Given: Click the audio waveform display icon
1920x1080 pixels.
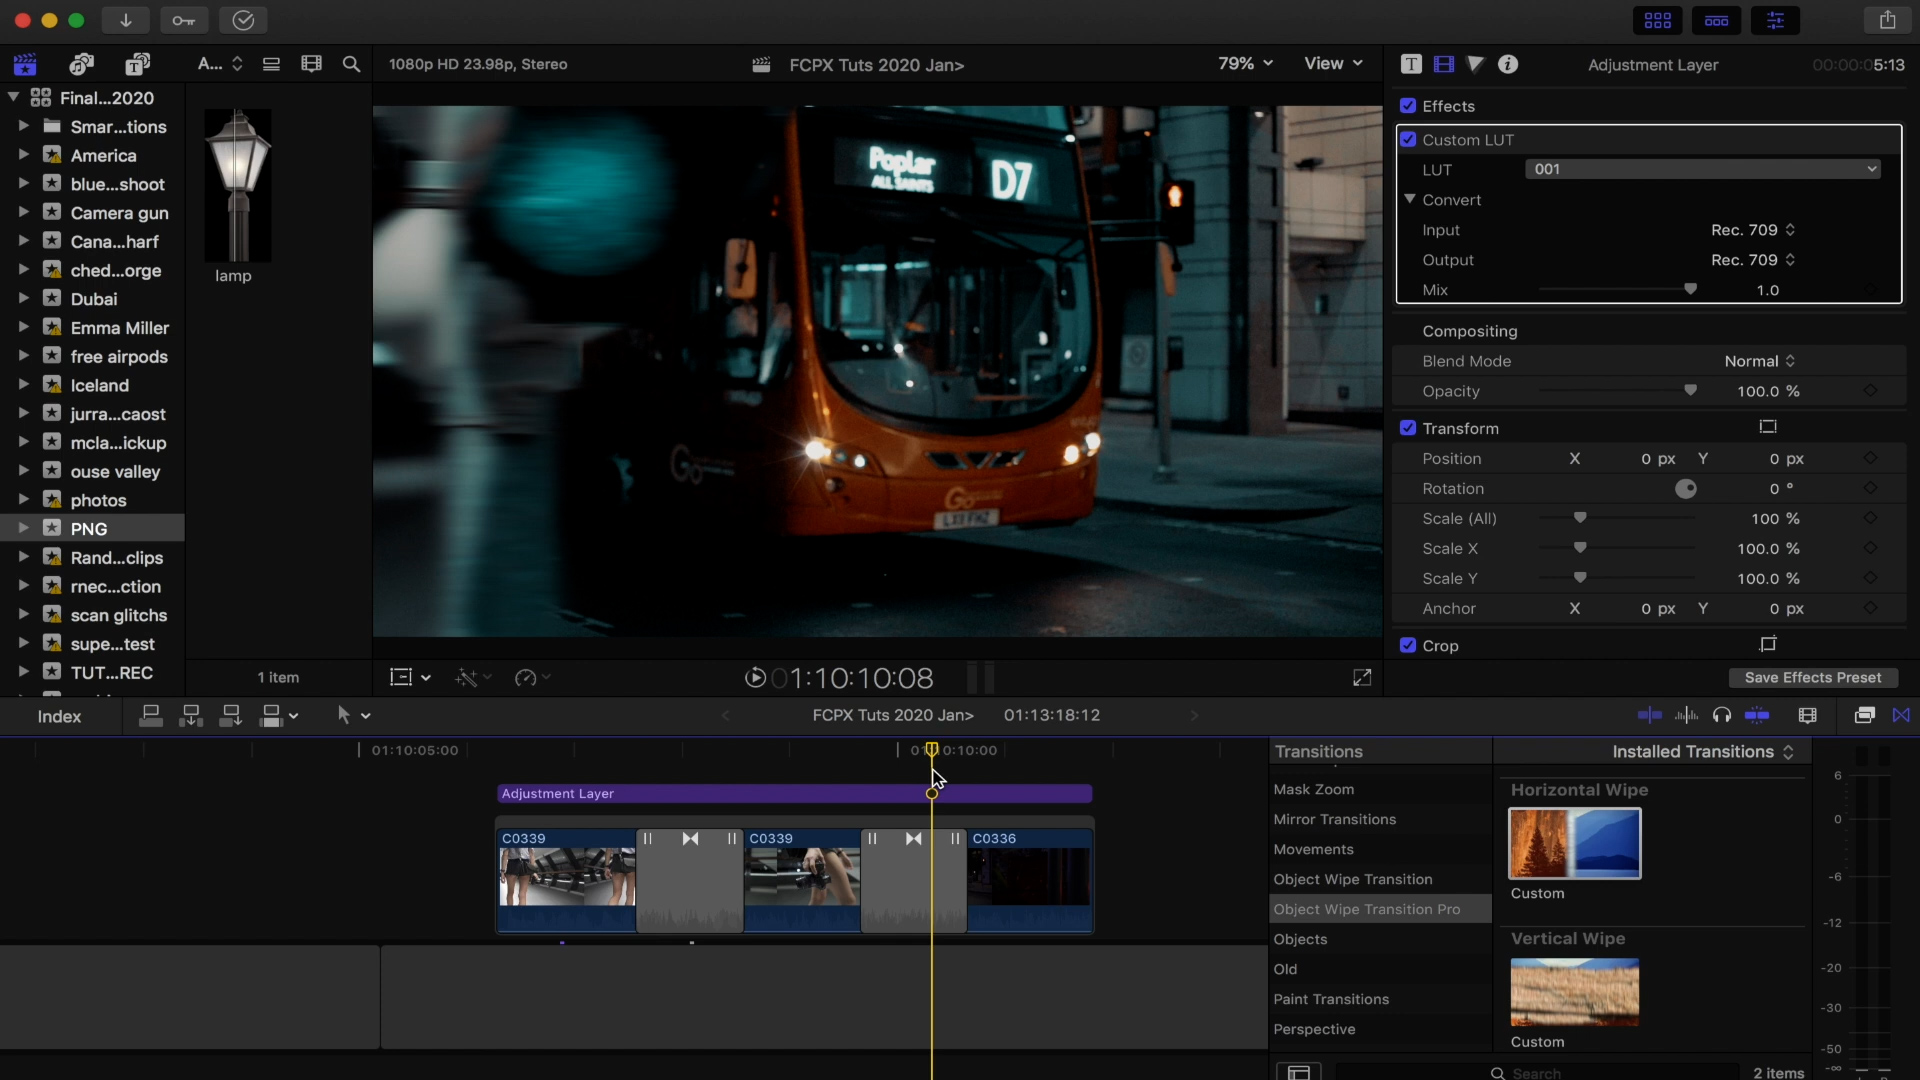Looking at the screenshot, I should click(1685, 713).
